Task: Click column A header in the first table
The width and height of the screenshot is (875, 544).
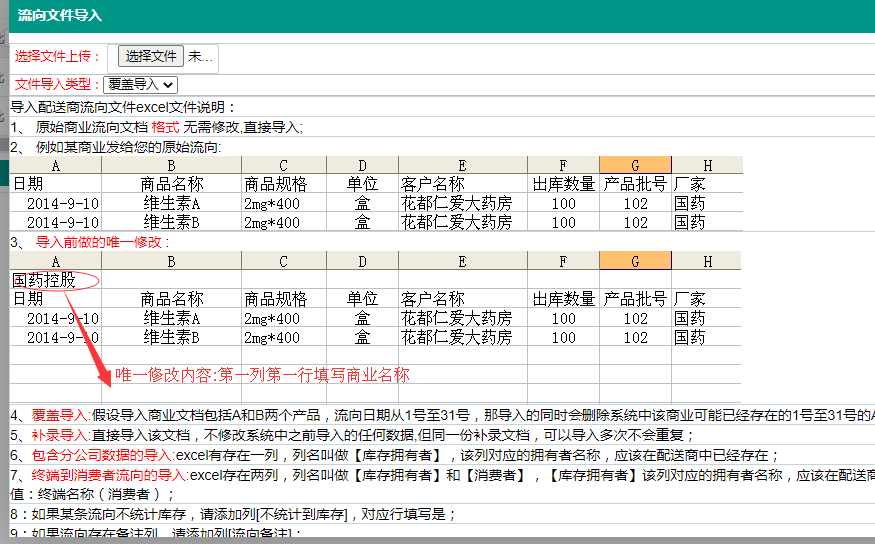Action: click(x=56, y=165)
